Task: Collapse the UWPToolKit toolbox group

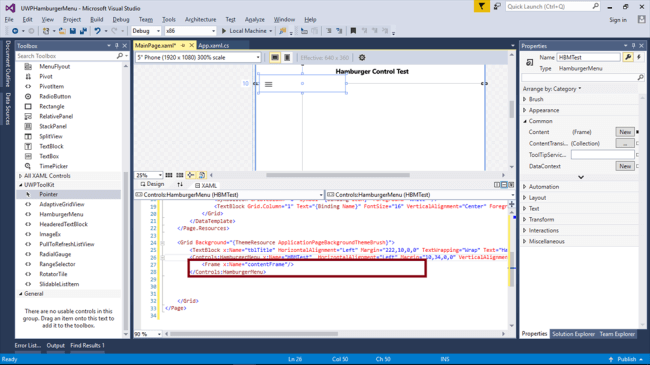Action: point(21,185)
